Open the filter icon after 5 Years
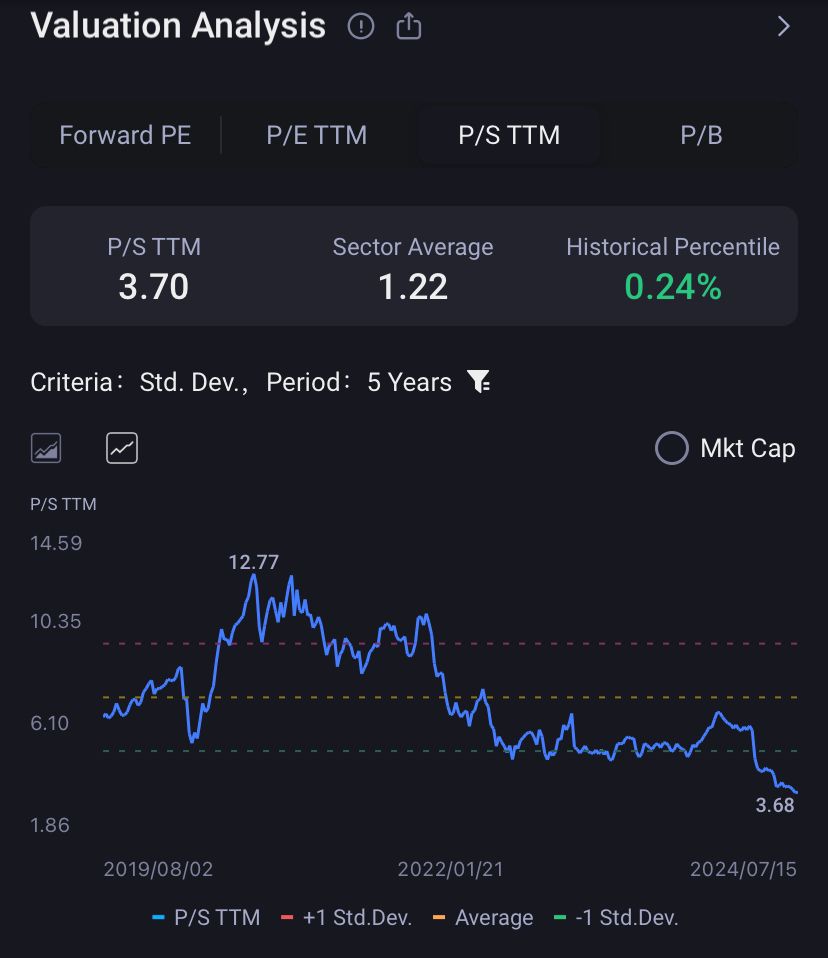The height and width of the screenshot is (958, 828). point(479,382)
